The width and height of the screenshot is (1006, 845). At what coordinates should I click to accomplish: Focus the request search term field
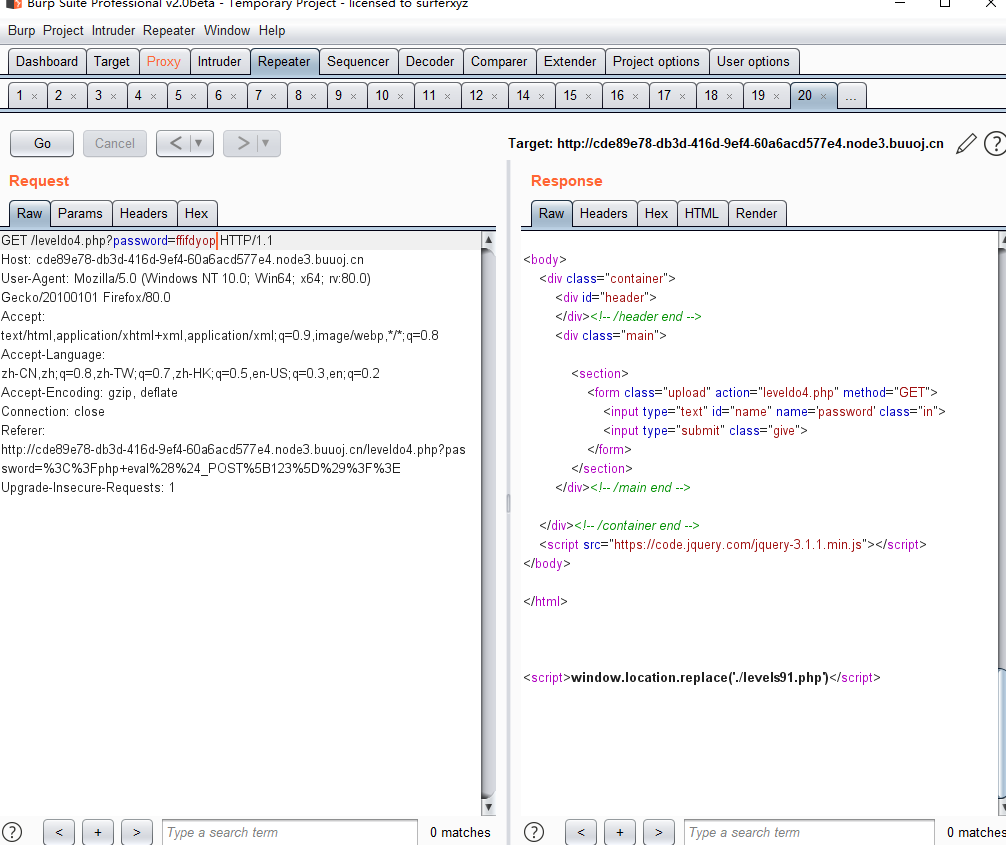coord(290,832)
